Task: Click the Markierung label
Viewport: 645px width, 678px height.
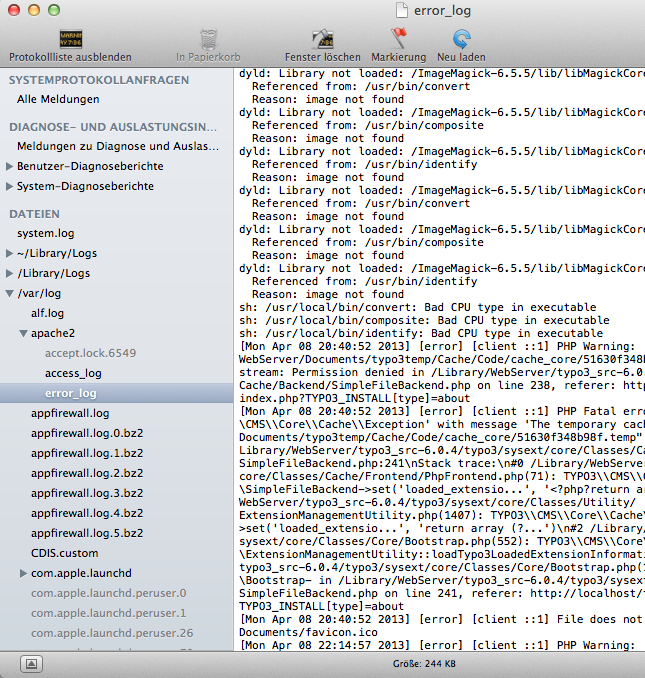Action: pyautogui.click(x=399, y=57)
